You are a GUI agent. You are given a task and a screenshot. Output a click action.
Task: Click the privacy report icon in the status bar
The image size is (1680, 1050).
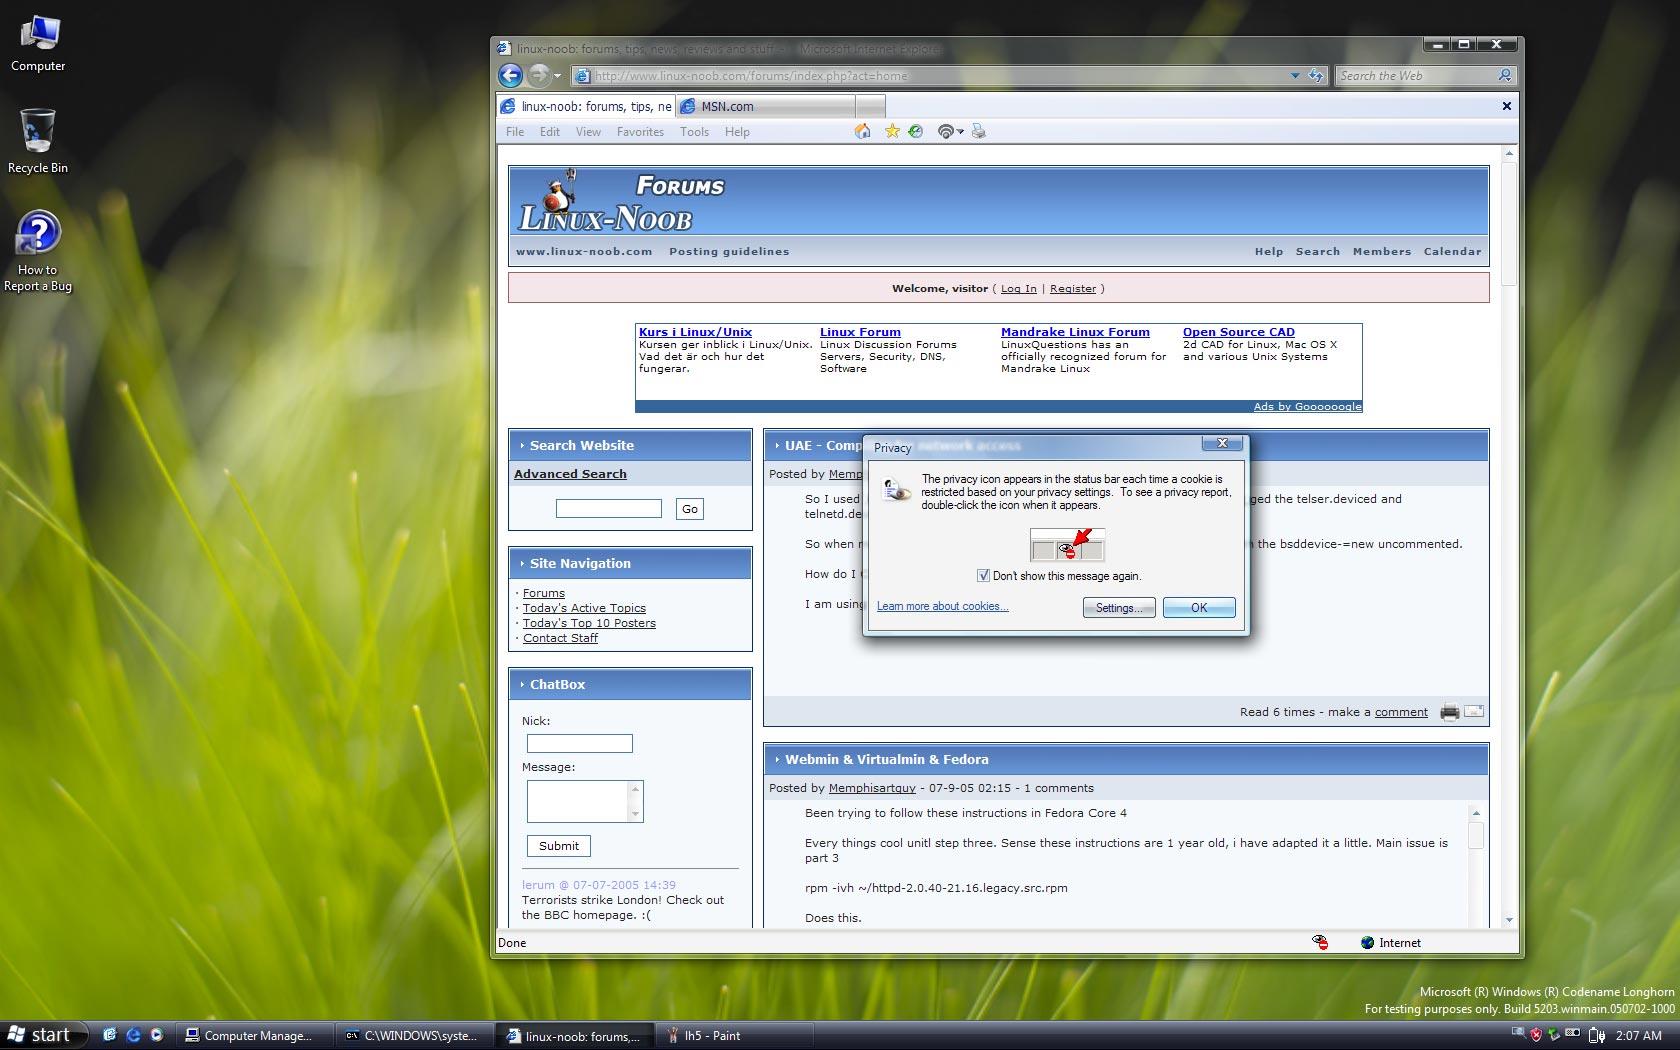click(x=1320, y=942)
